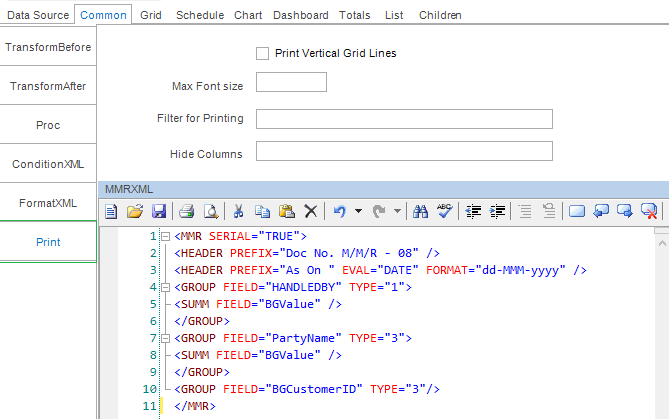This screenshot has height=419, width=669.
Task: Click the '<MMR SERIAL="TRUE">' line
Action: 240,236
